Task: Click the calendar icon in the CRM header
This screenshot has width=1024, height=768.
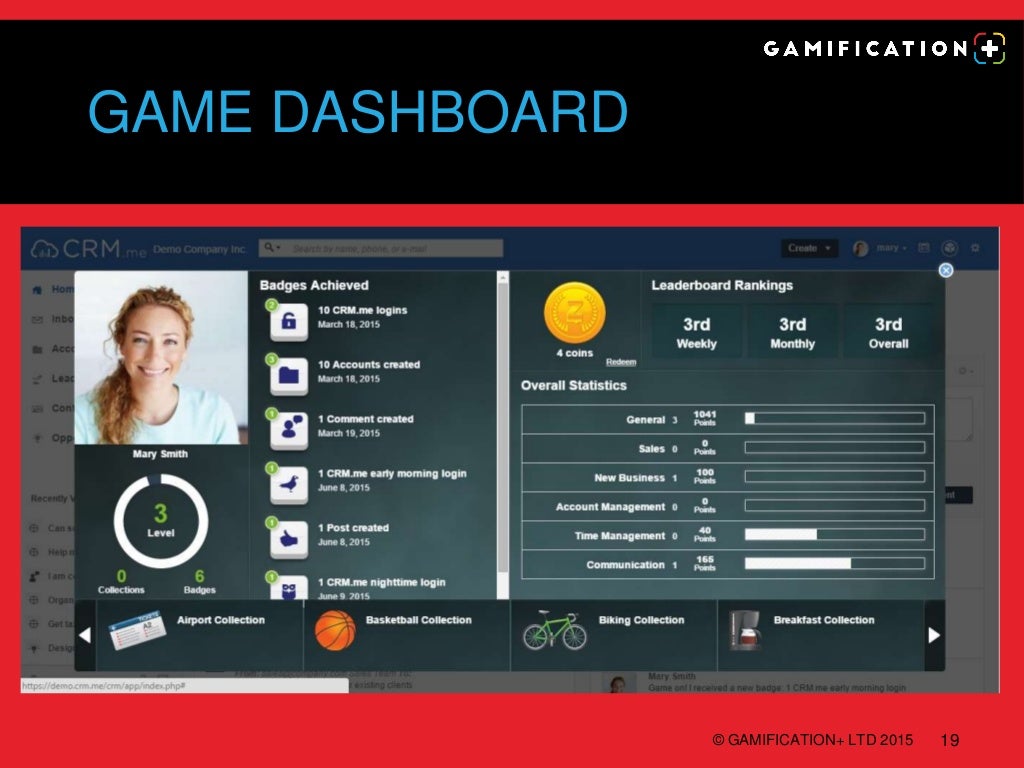Action: point(923,248)
